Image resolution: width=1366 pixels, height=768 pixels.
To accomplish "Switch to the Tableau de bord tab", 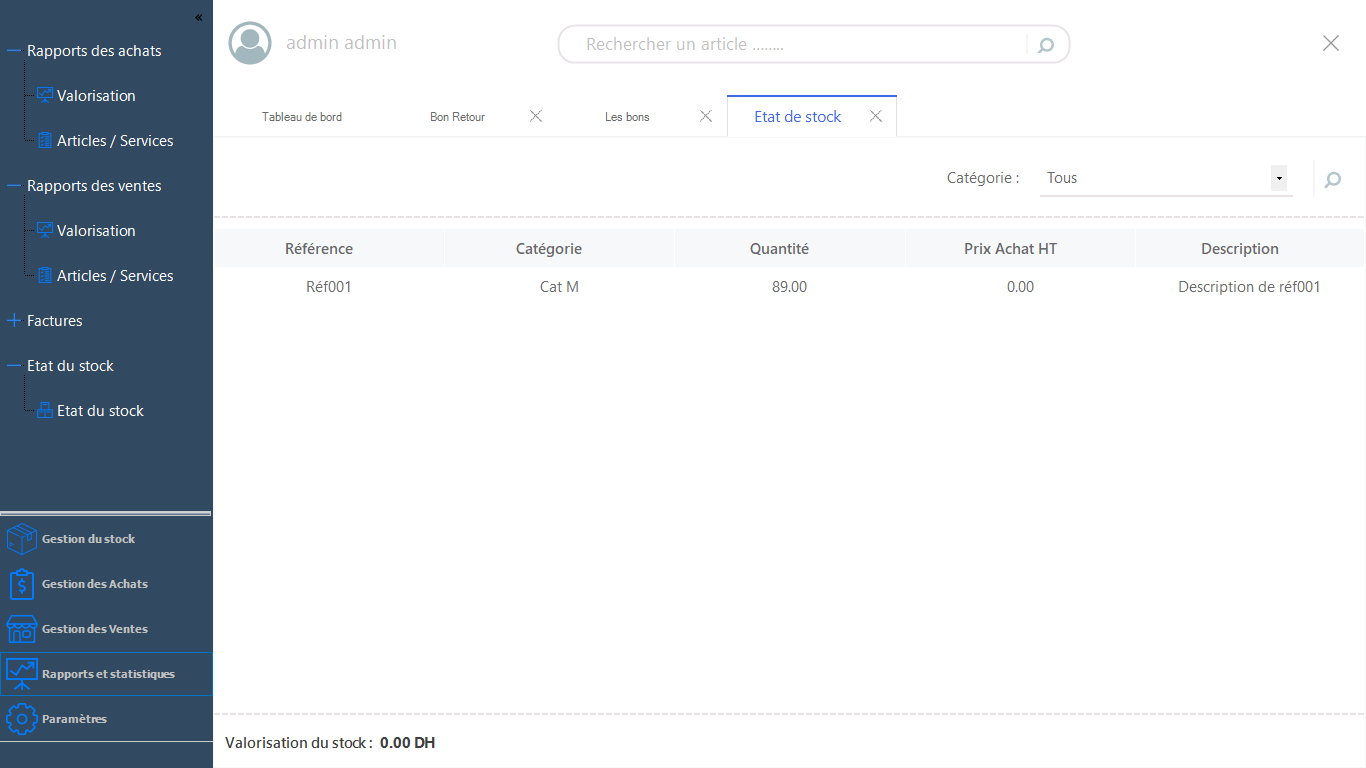I will pos(302,117).
